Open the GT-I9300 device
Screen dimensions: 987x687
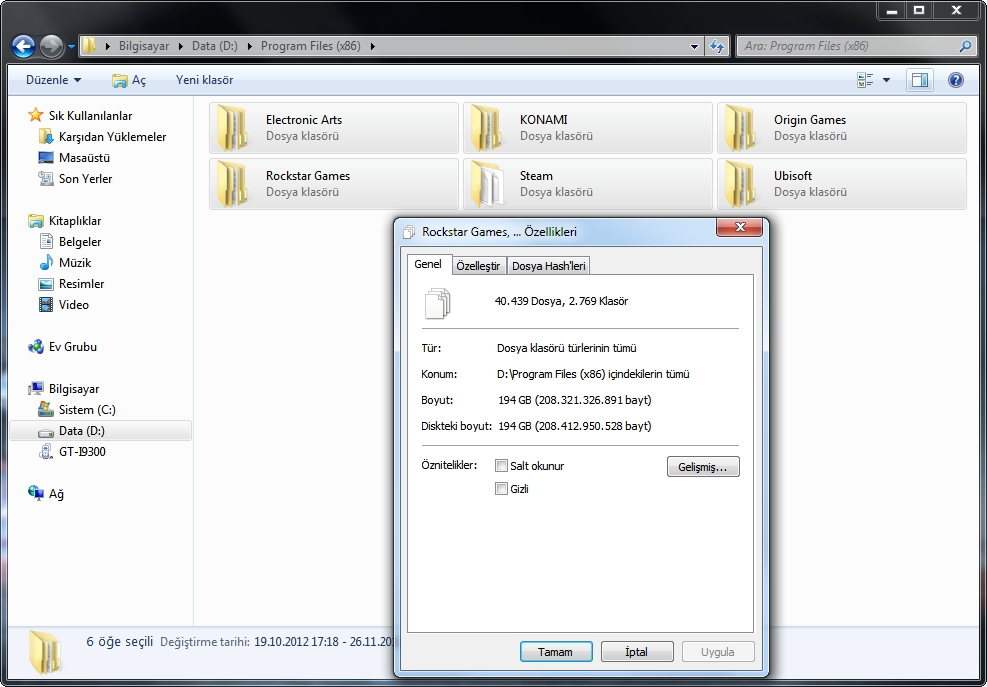point(82,452)
